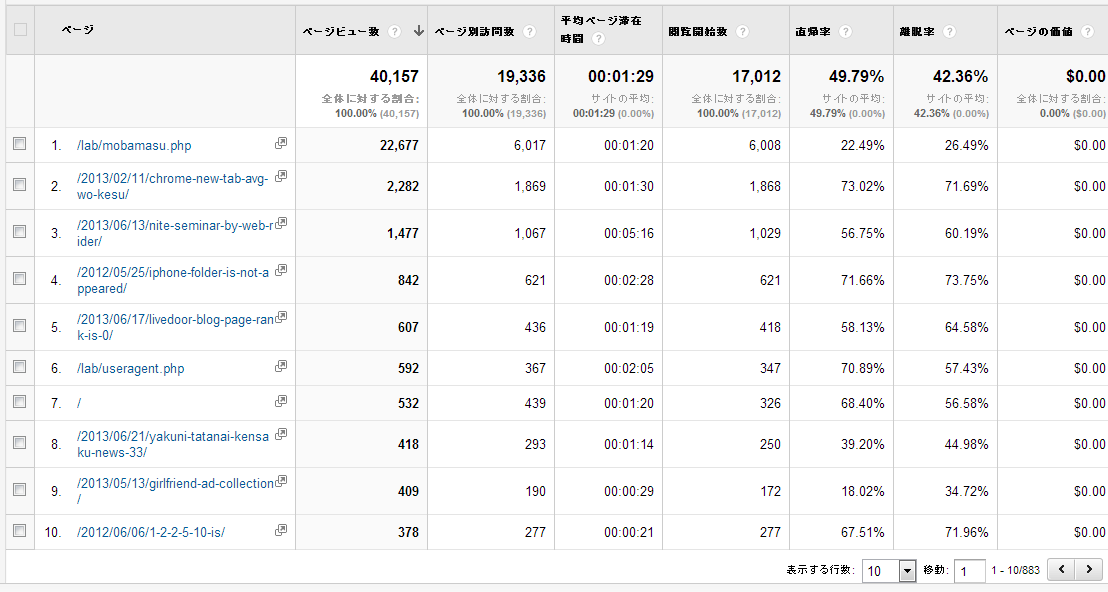Click help icon beside ページ別訪問数 header
The height and width of the screenshot is (592, 1108).
point(530,32)
